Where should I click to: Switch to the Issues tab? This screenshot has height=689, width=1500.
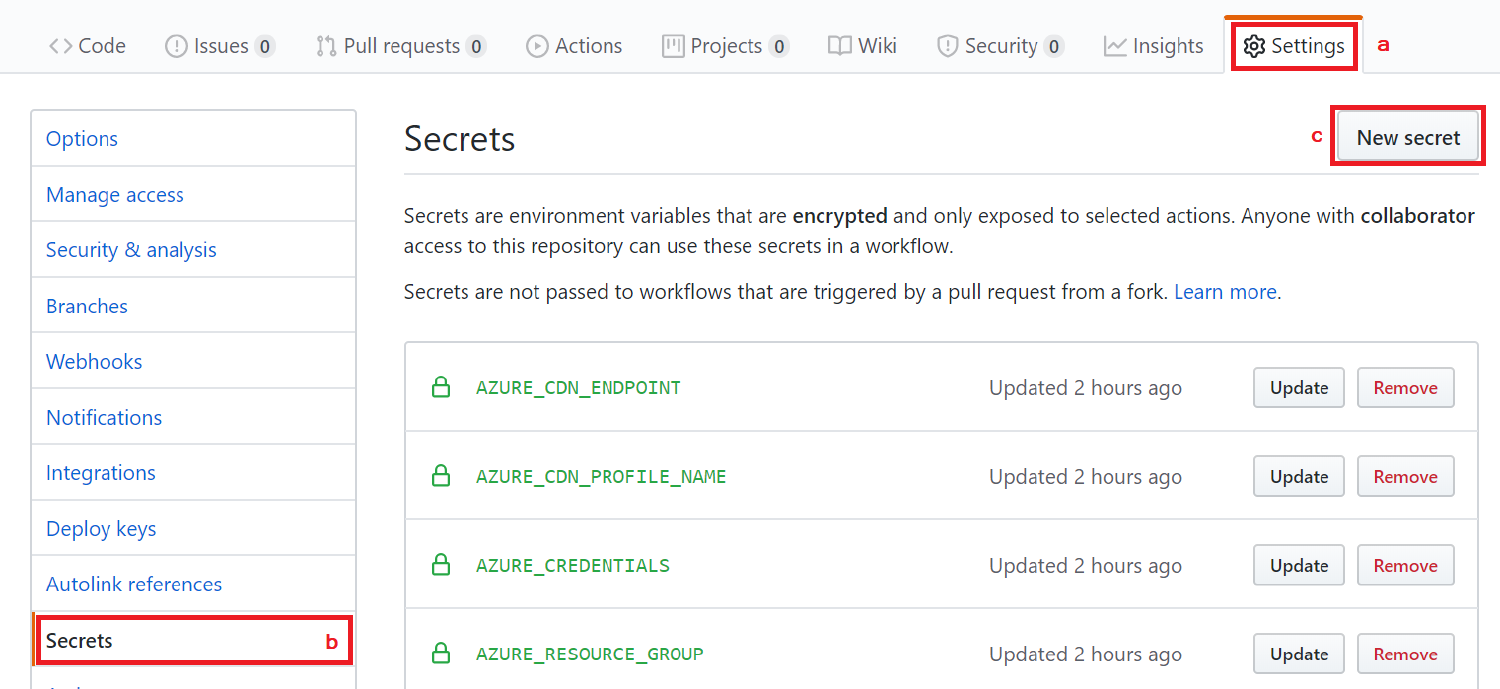point(219,46)
